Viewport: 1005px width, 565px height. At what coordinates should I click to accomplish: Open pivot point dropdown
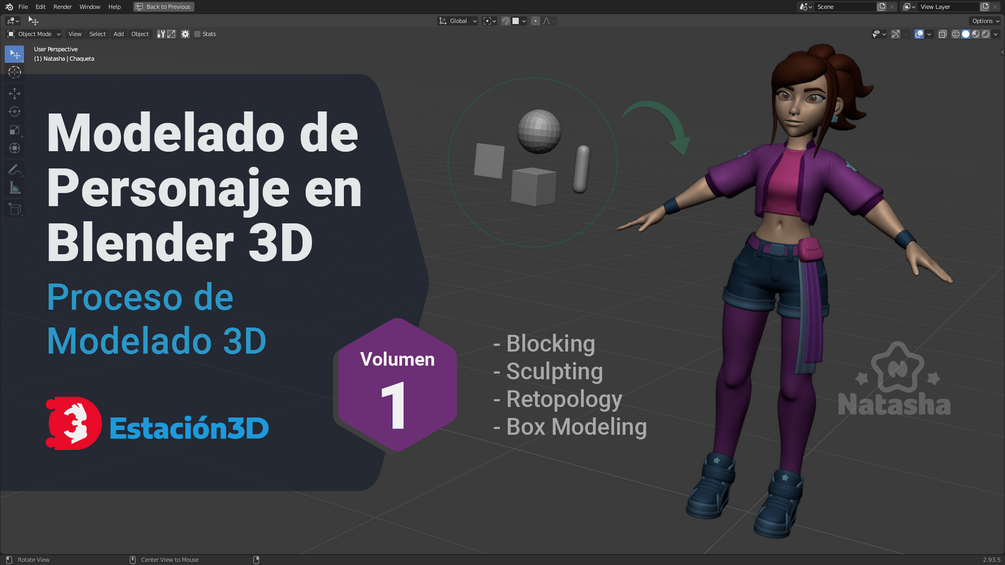(490, 21)
